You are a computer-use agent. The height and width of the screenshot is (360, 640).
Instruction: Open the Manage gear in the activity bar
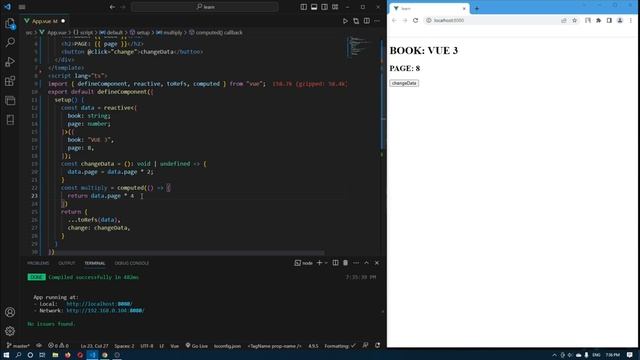10,331
